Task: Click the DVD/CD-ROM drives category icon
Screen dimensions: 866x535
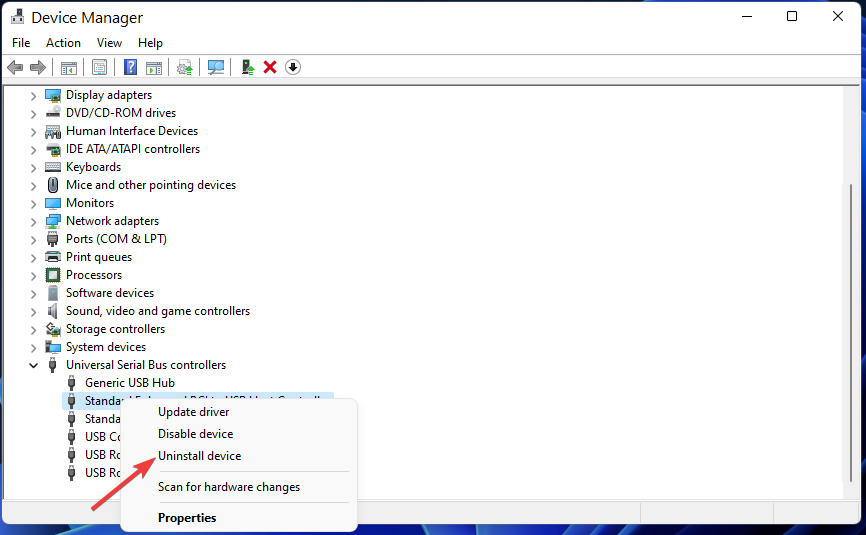Action: [x=53, y=113]
